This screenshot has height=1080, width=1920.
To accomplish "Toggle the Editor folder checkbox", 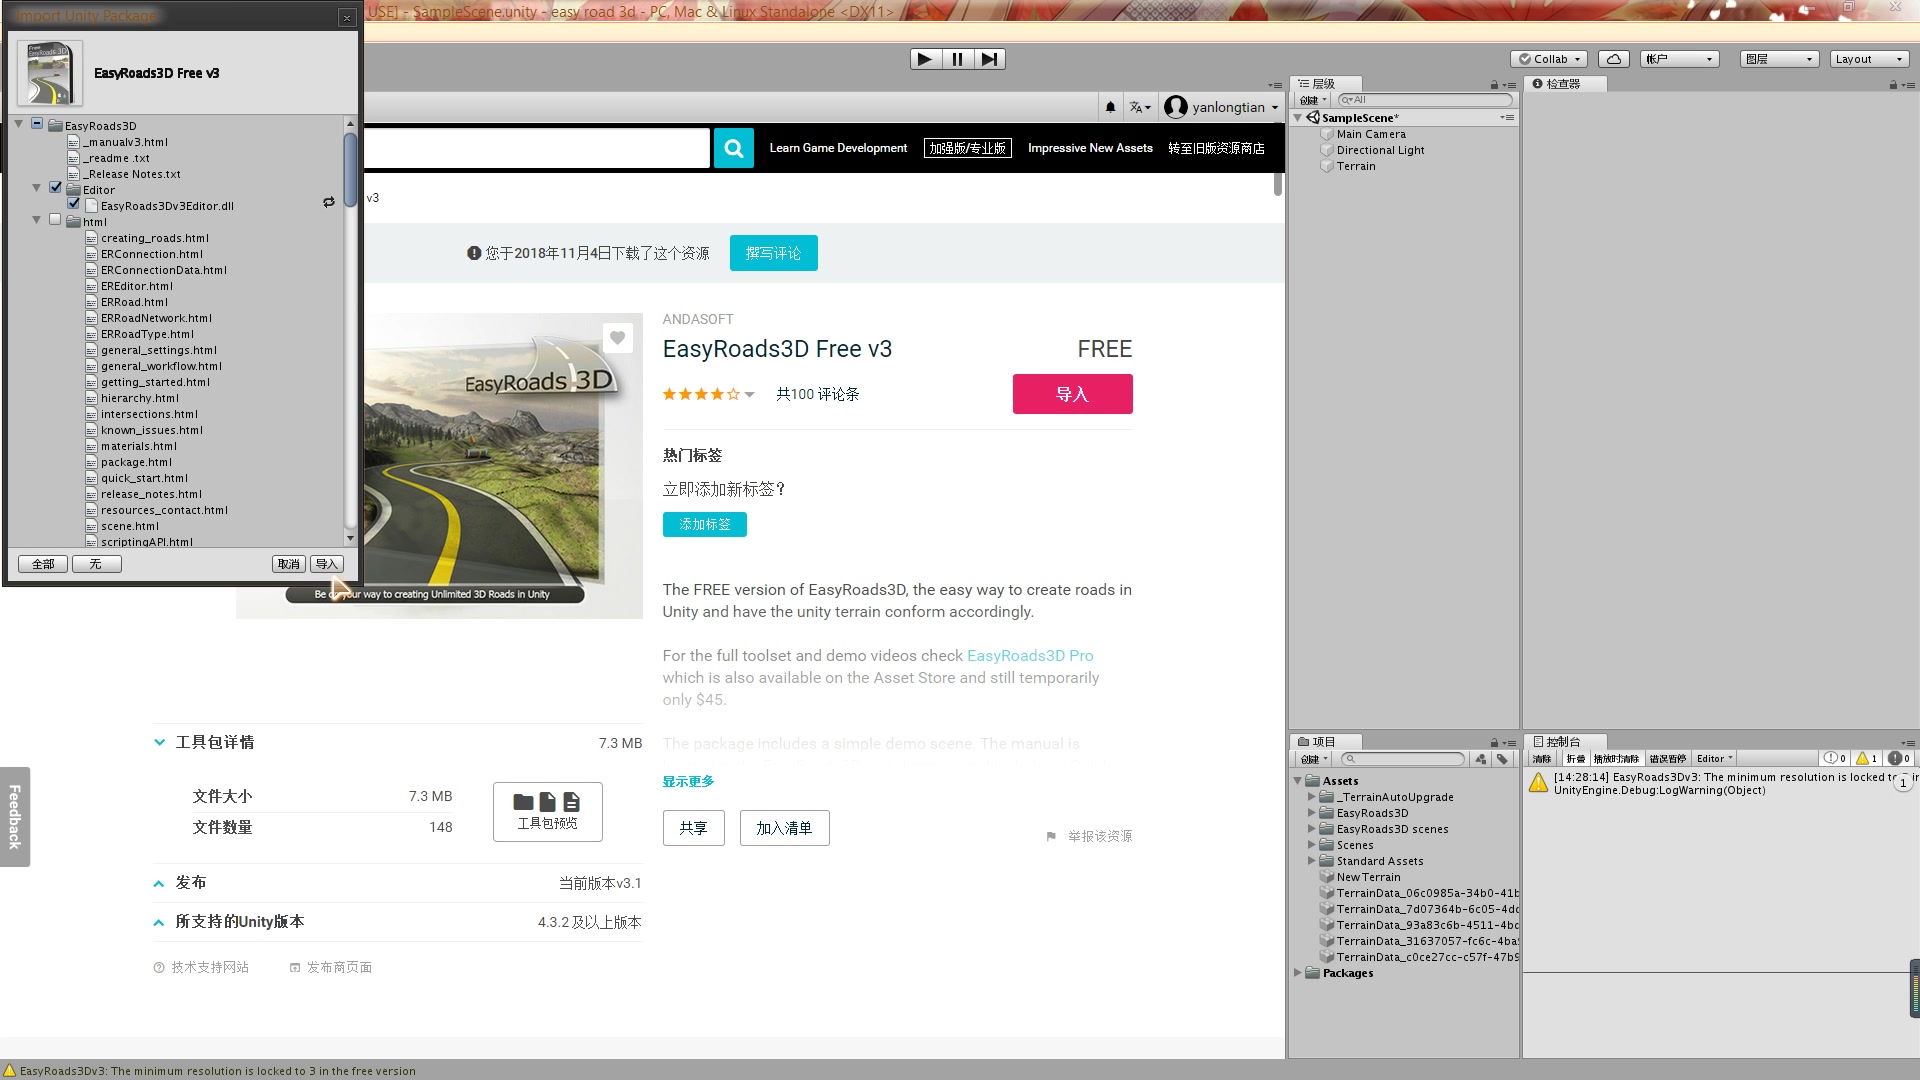I will click(56, 188).
